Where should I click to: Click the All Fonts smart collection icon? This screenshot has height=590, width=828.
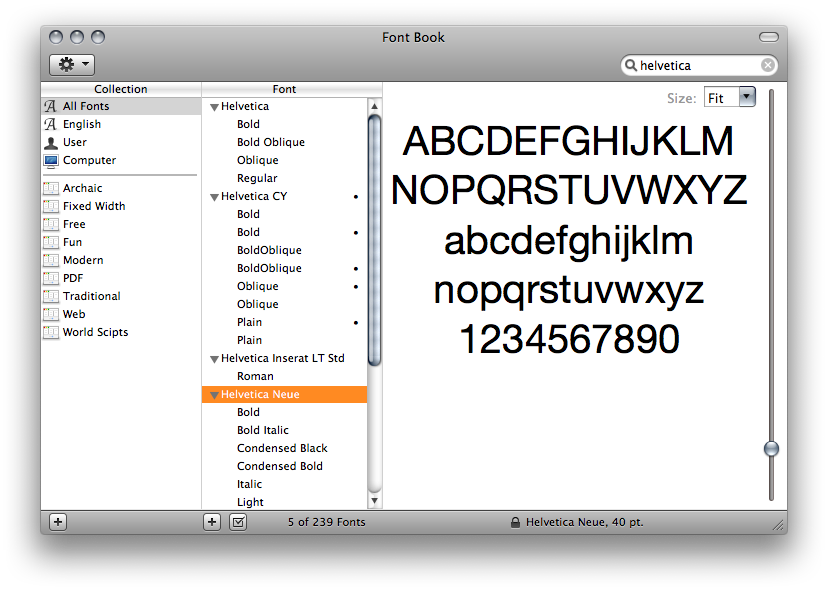(49, 105)
